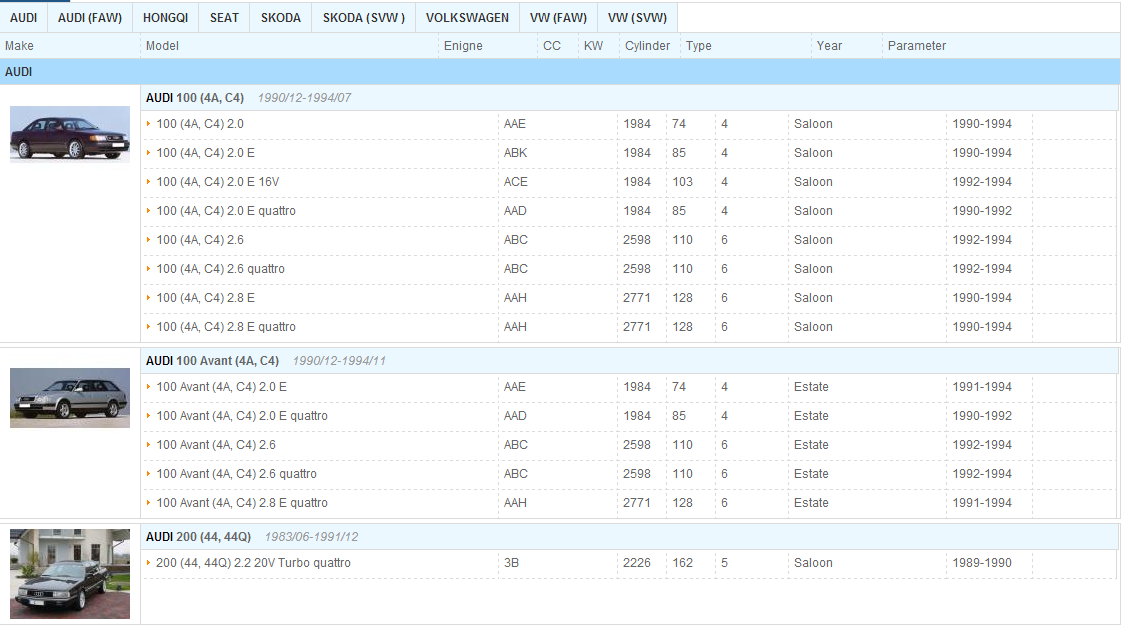
Task: Click arrow bullet beside 100 Avant 2.0 E
Action: point(148,387)
